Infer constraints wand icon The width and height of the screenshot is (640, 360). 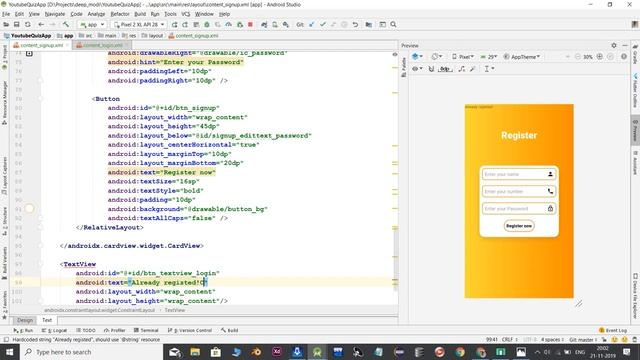coord(472,69)
